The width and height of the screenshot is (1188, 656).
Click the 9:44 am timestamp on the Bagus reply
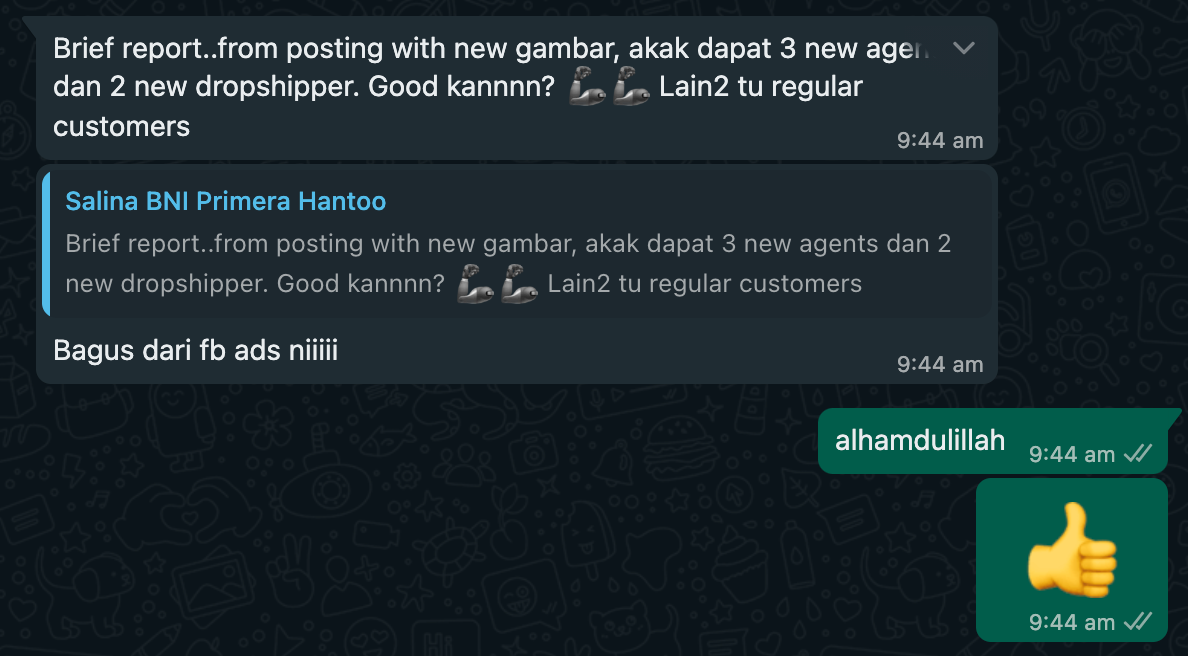(939, 364)
